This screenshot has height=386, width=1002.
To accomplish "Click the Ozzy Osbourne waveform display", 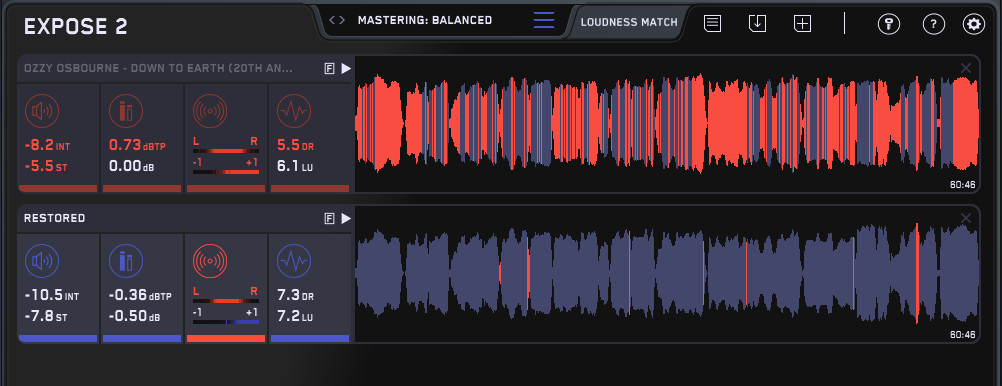I will tap(667, 123).
